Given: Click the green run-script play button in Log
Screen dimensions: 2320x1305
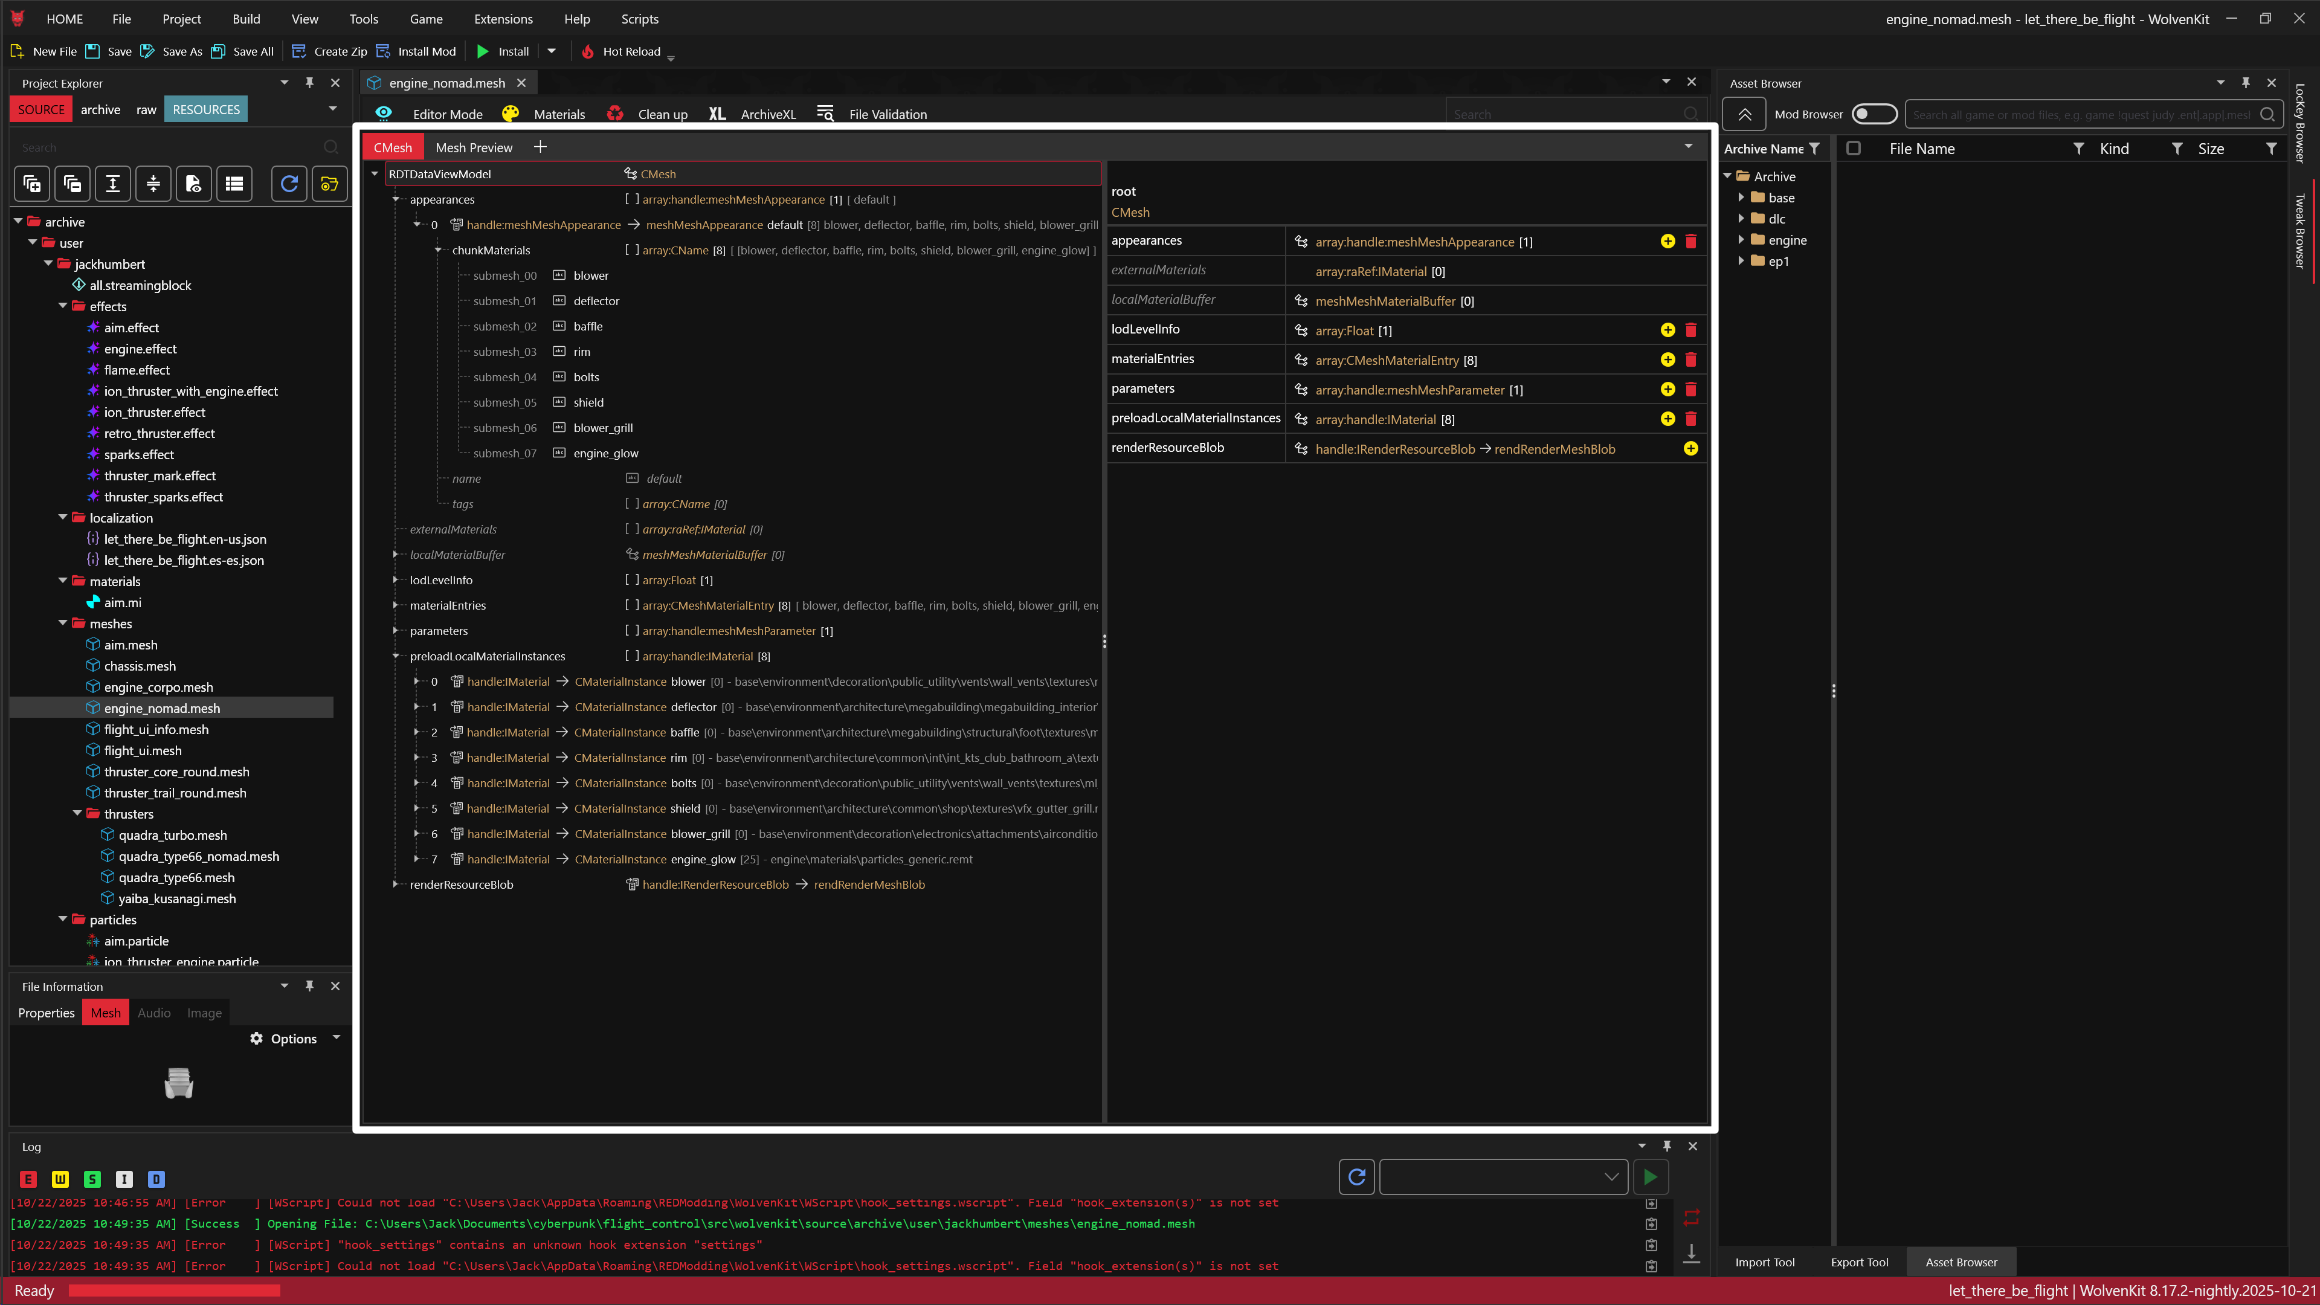Looking at the screenshot, I should [1650, 1177].
